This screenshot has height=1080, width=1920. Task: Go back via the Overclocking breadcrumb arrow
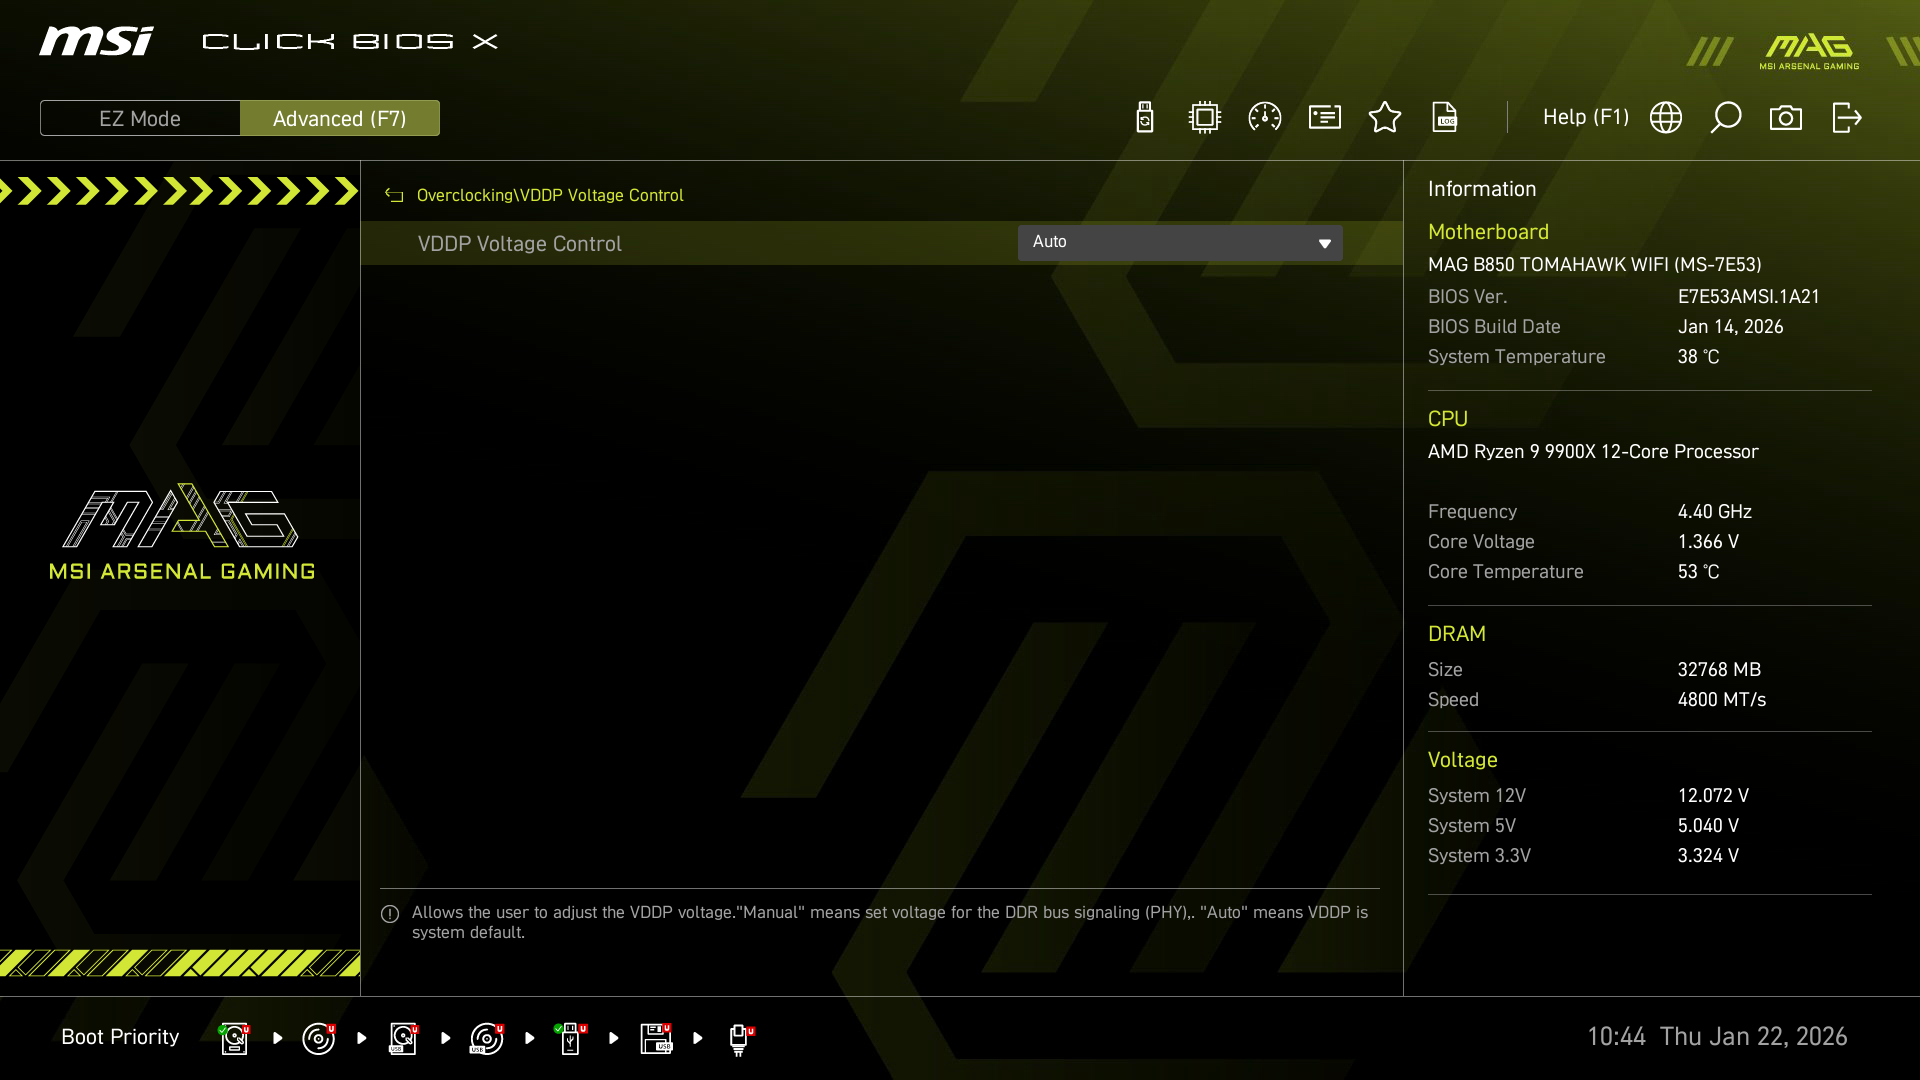click(x=394, y=196)
